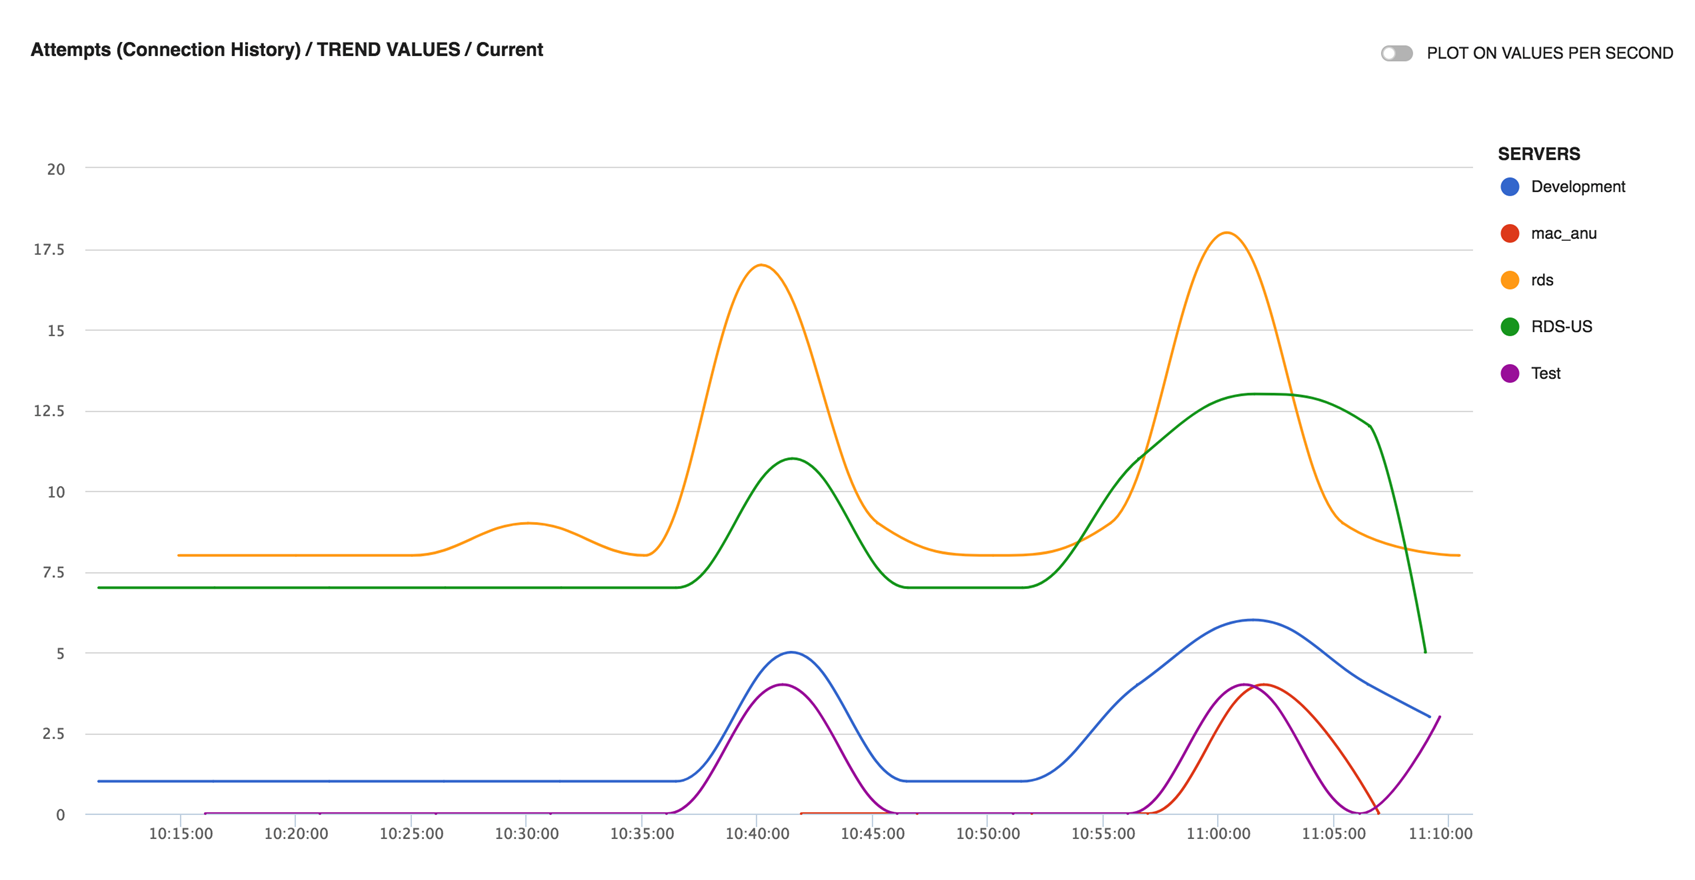Viewport: 1695px width, 880px height.
Task: Select the Test server label in legend
Action: pos(1545,374)
